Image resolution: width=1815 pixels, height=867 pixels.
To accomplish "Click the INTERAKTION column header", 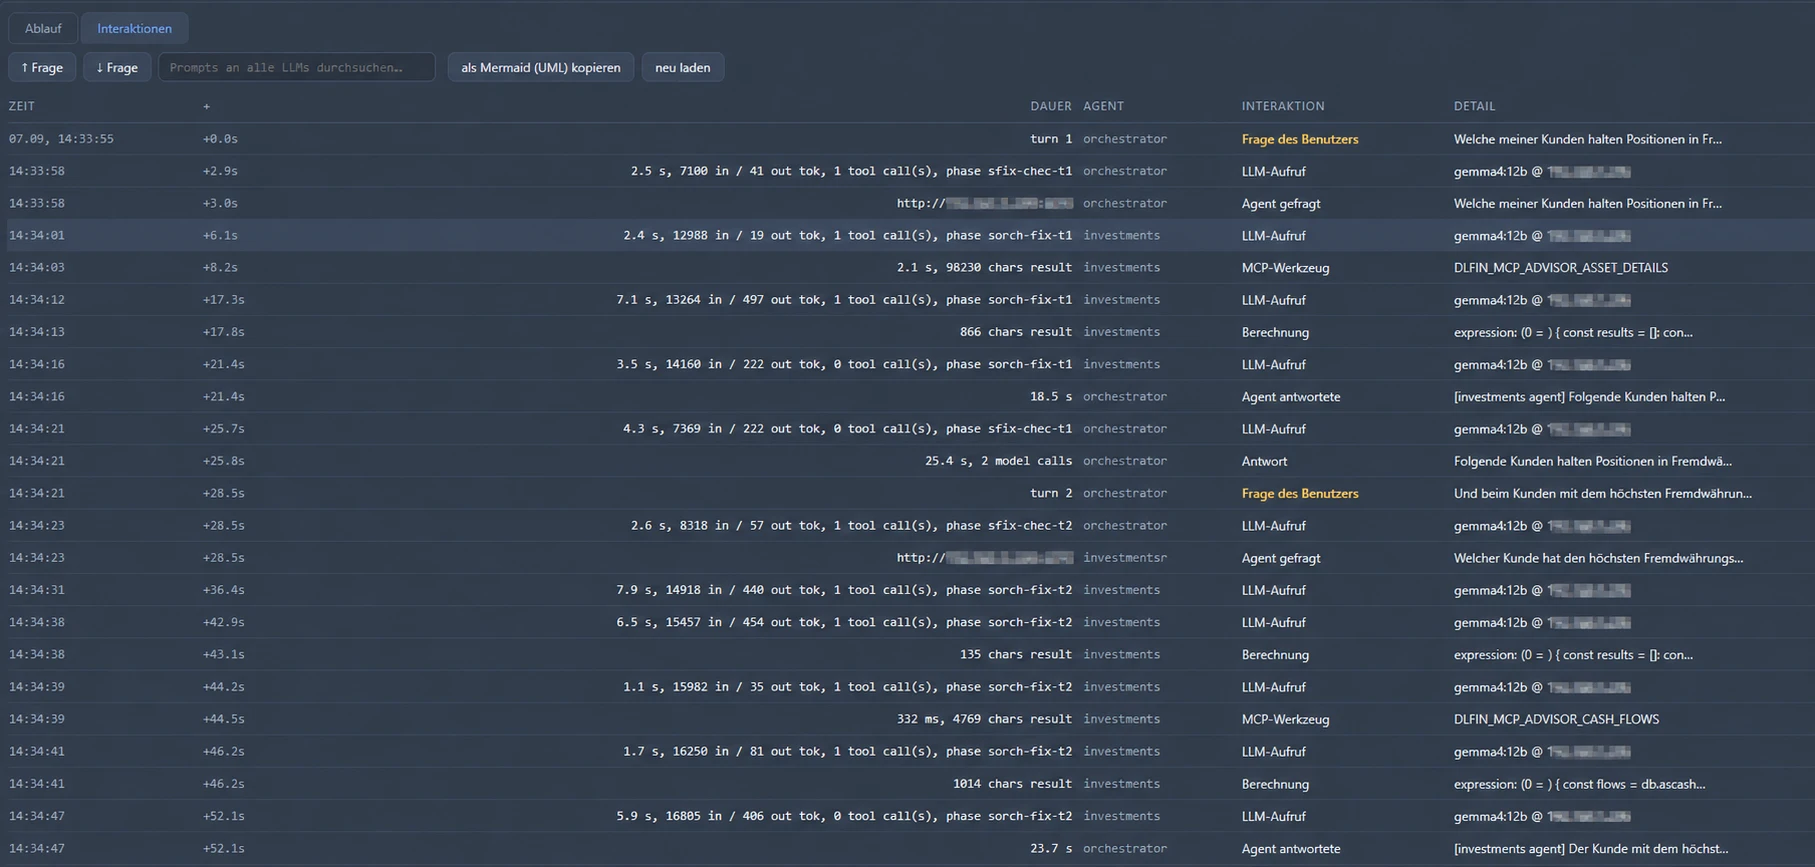I will point(1283,106).
